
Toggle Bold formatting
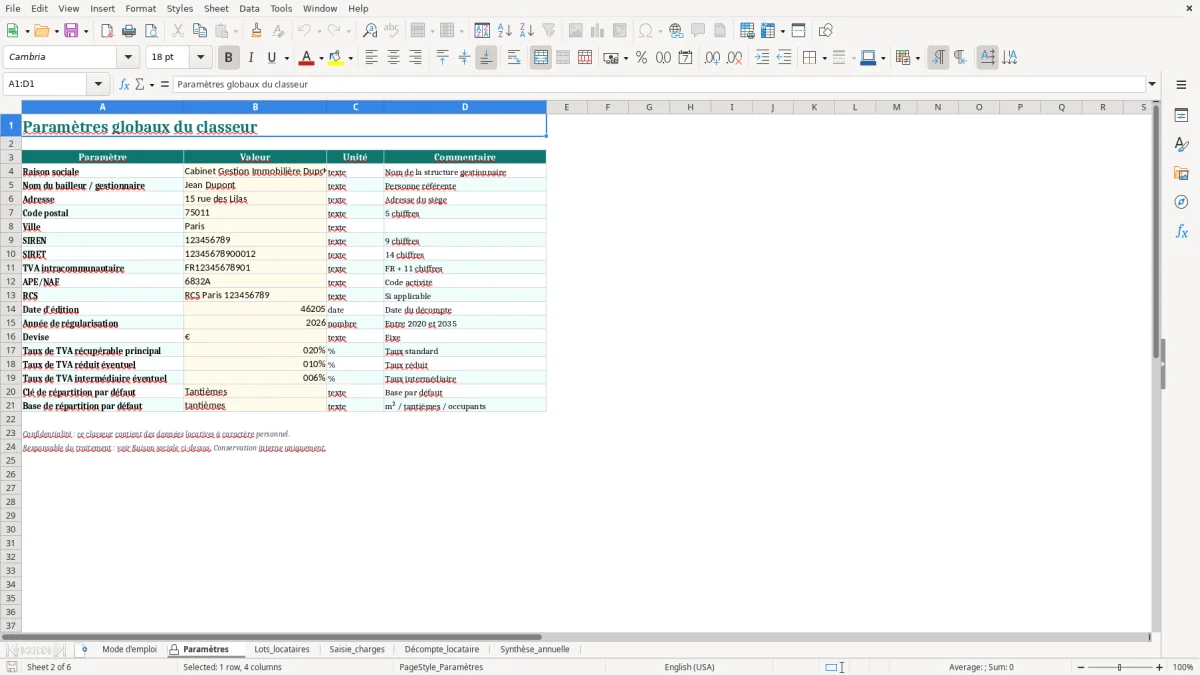pos(229,58)
